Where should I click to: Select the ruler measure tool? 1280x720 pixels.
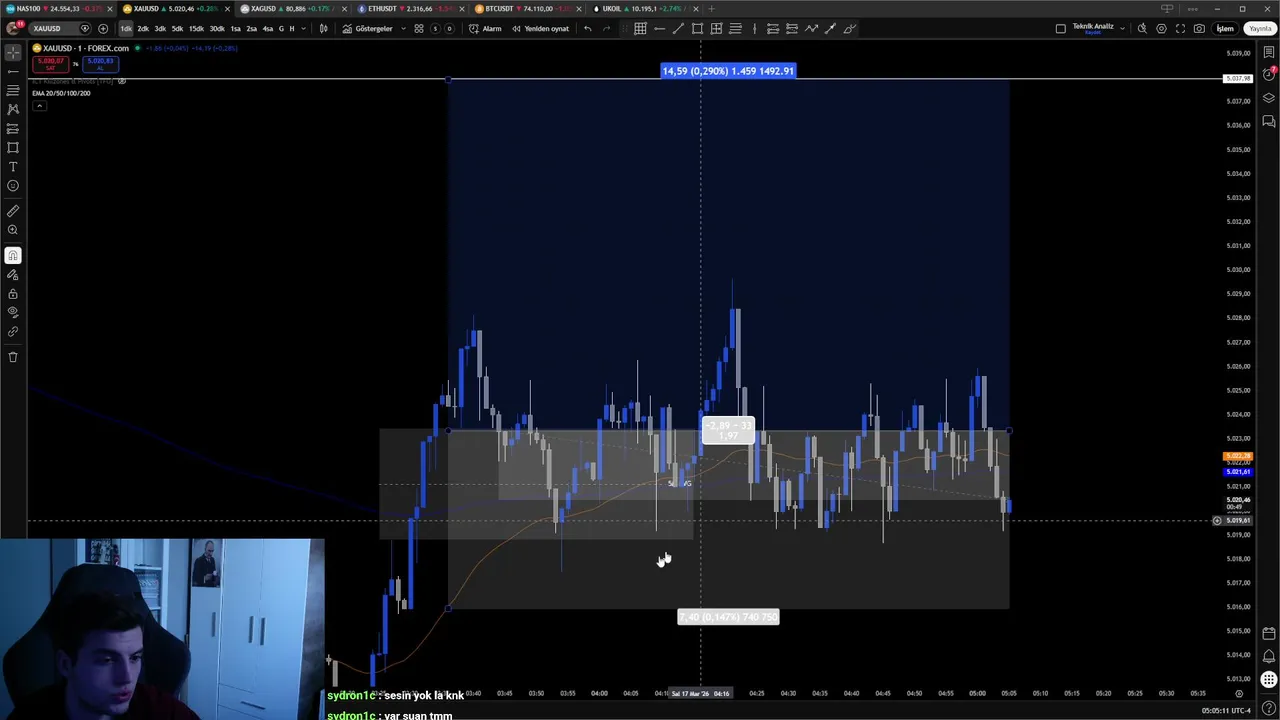pyautogui.click(x=13, y=211)
